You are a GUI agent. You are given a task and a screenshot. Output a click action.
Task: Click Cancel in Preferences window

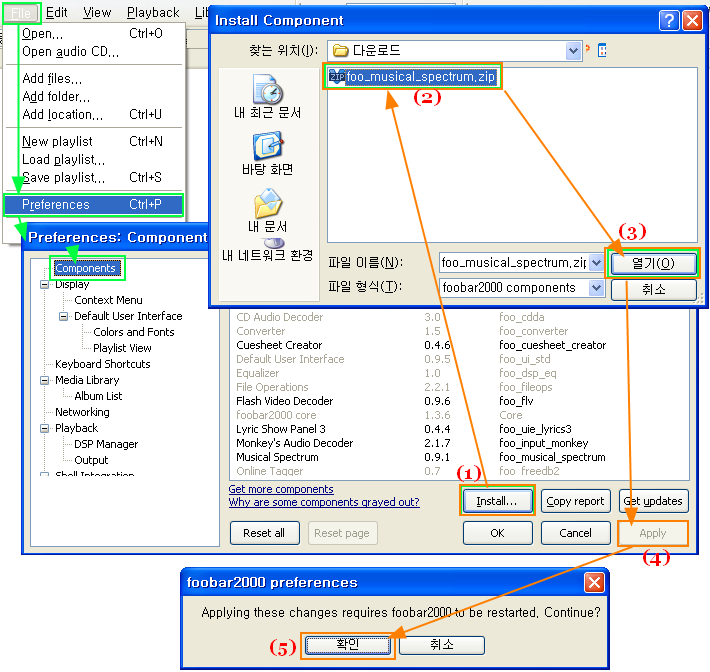[x=575, y=533]
